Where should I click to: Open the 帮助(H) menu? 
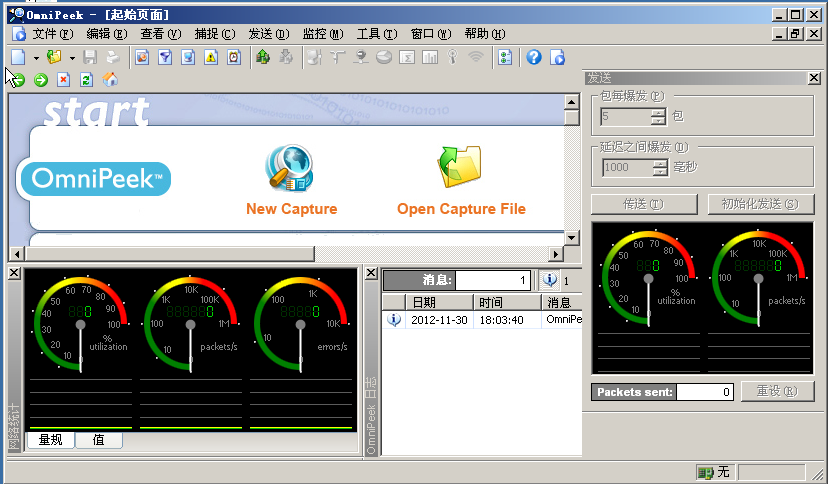(485, 34)
